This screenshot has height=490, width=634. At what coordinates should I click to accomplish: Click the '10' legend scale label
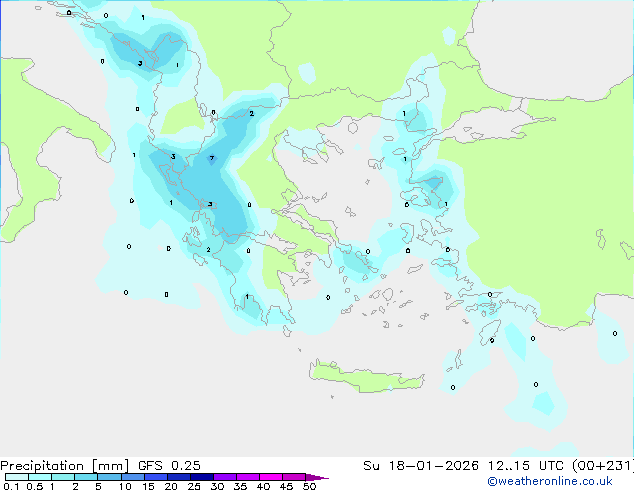tap(125, 486)
